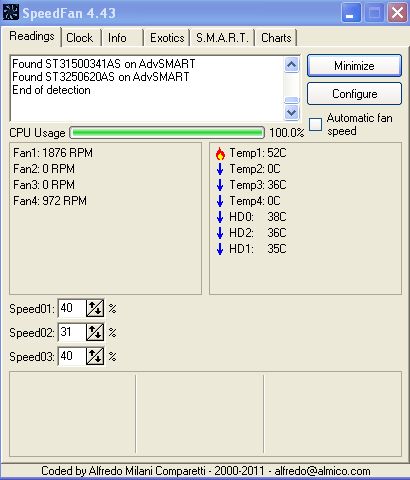The image size is (410, 480).
Task: Select the Fan3: 0 RPM reading
Action: pyautogui.click(x=44, y=185)
